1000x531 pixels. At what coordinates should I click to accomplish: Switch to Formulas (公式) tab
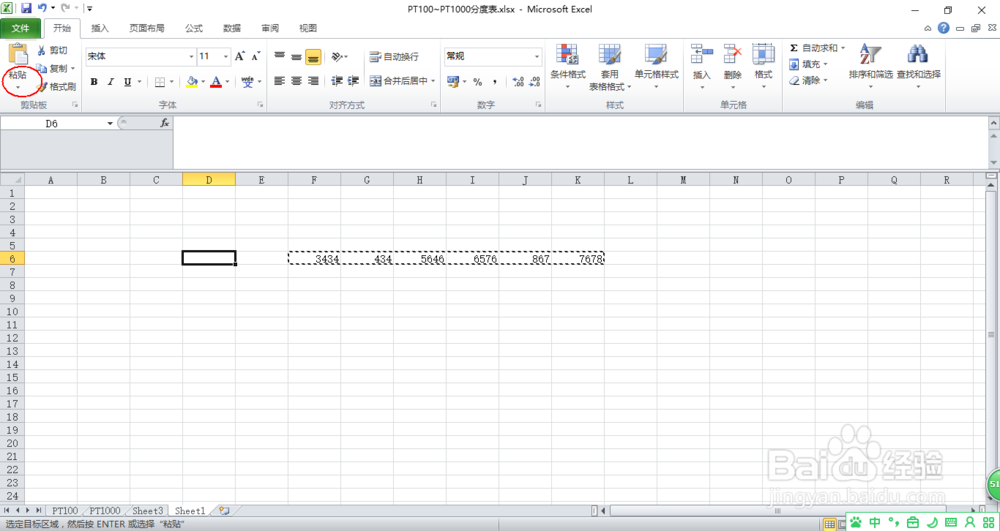click(x=194, y=29)
